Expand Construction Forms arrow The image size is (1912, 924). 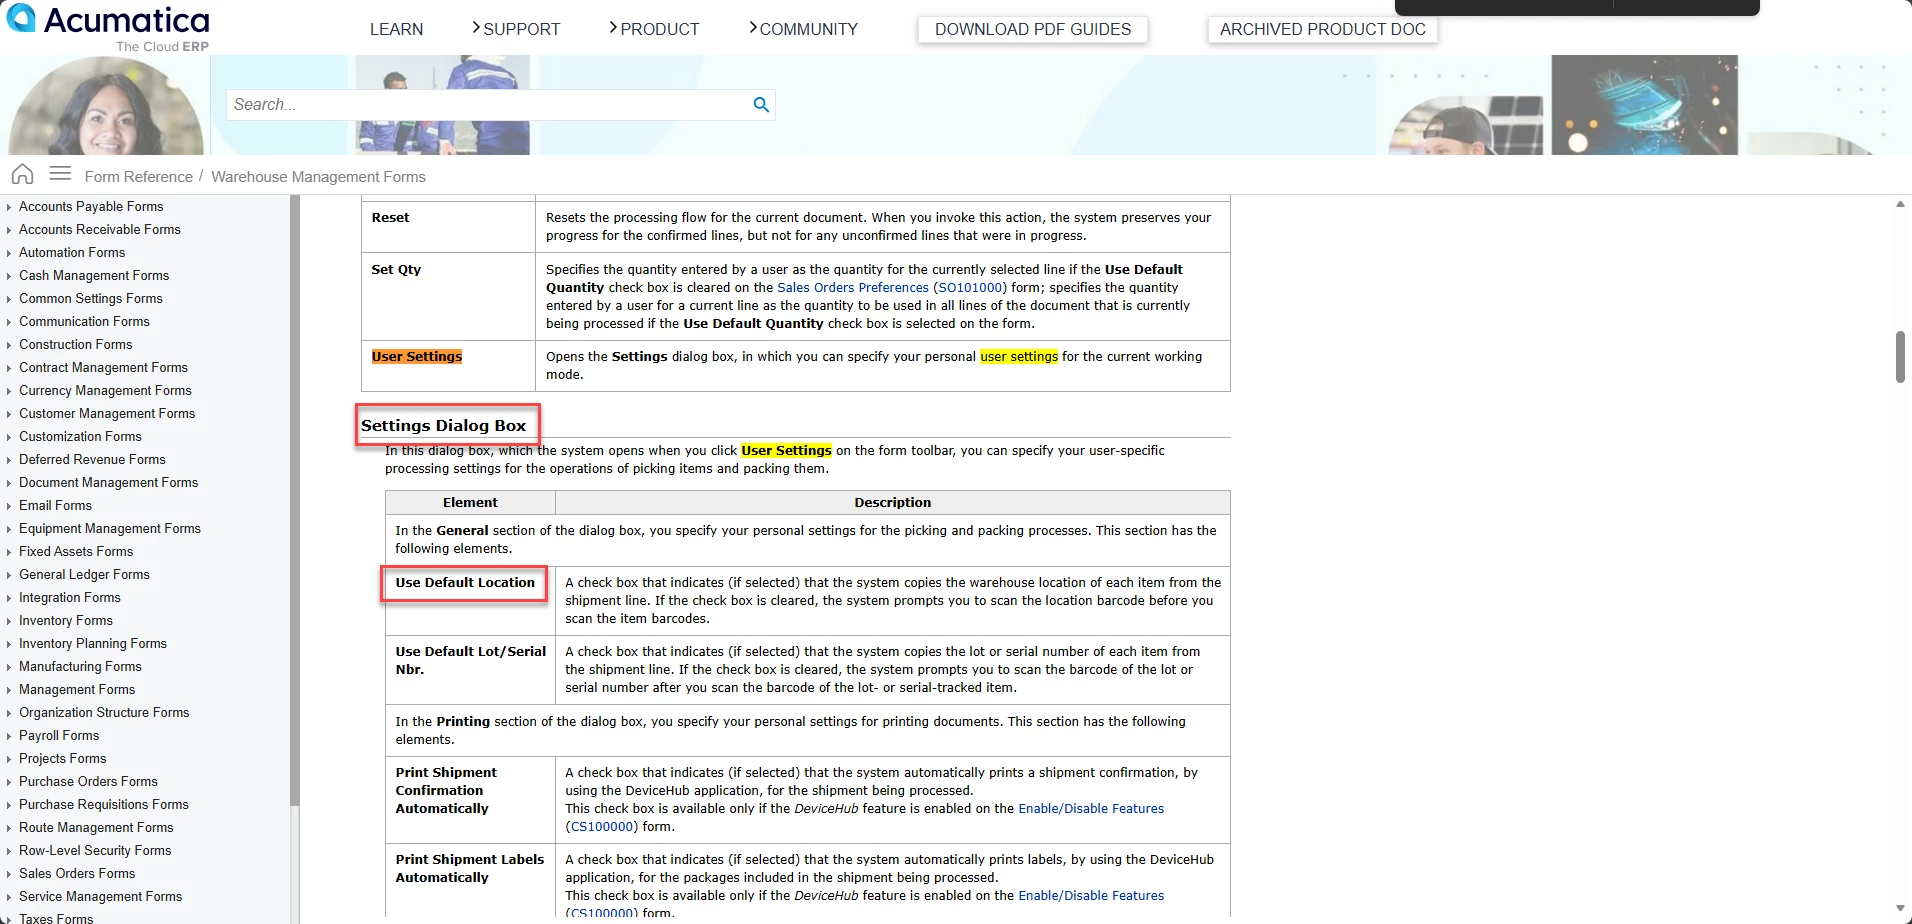(9, 345)
